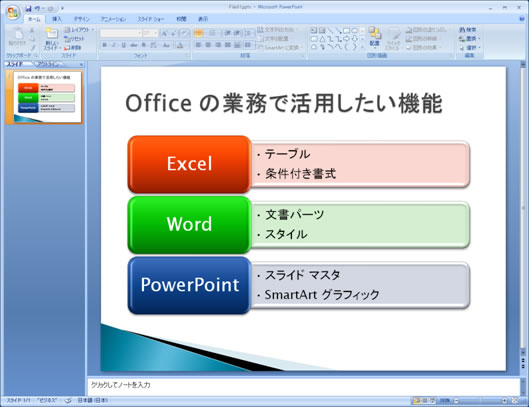Toggle strikethrough formatting

pos(134,45)
